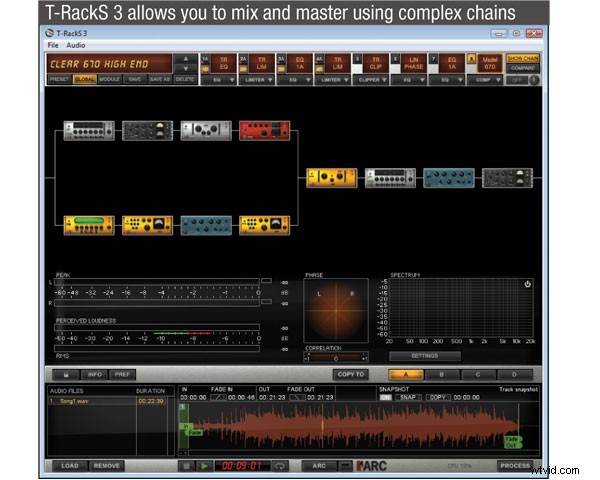Toggle loop playback button
The width and height of the screenshot is (600, 480).
pos(280,466)
